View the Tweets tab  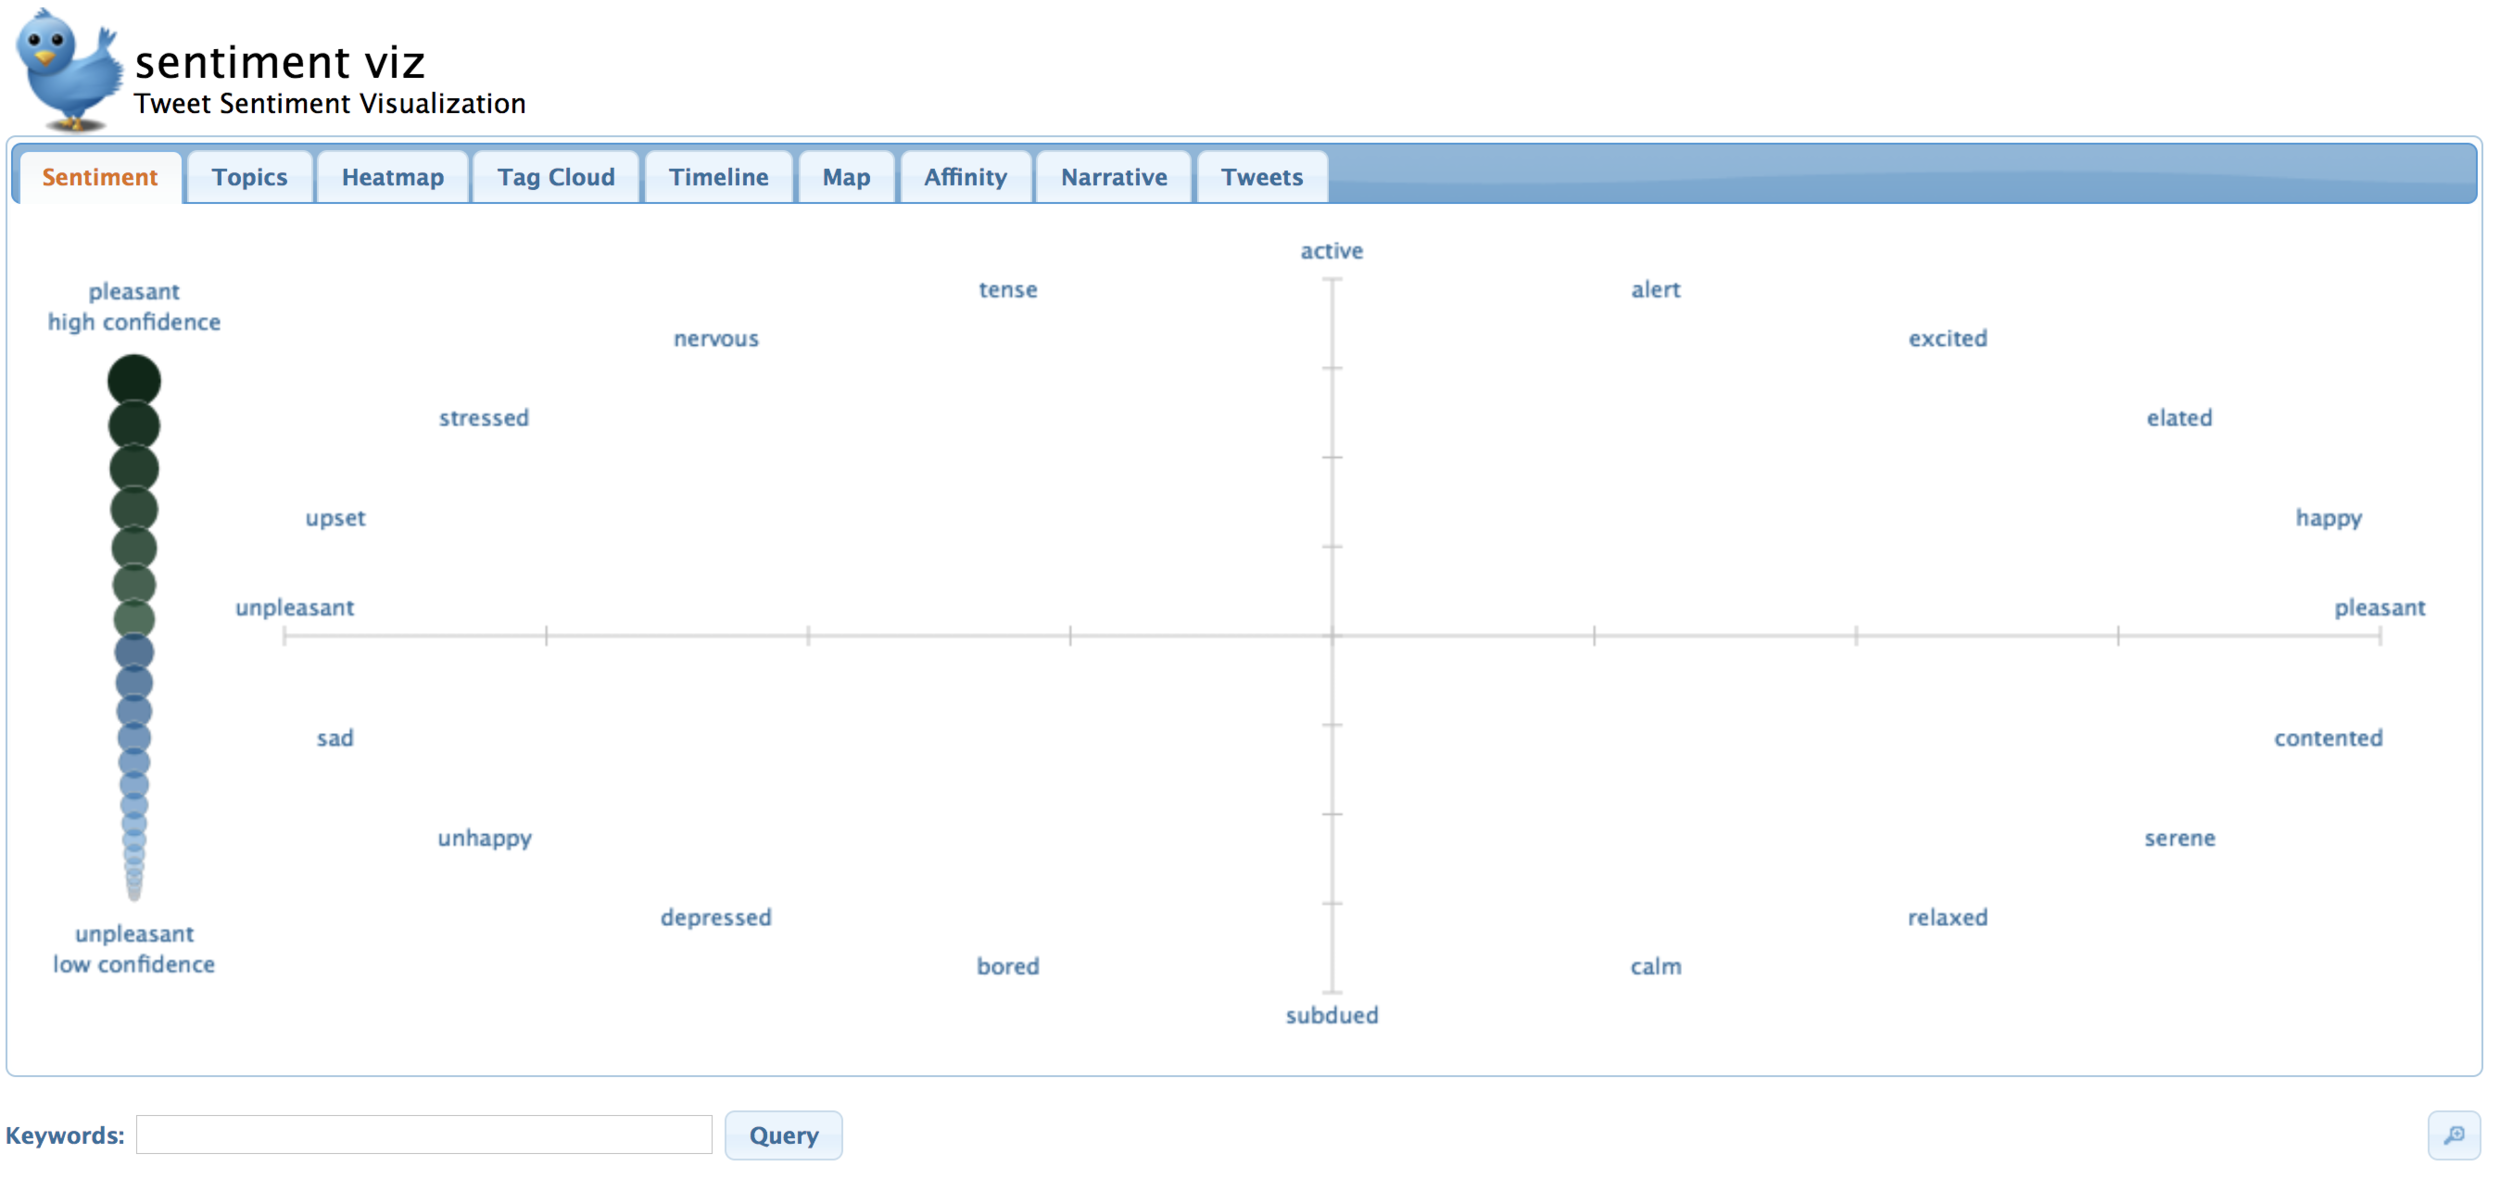click(1262, 177)
